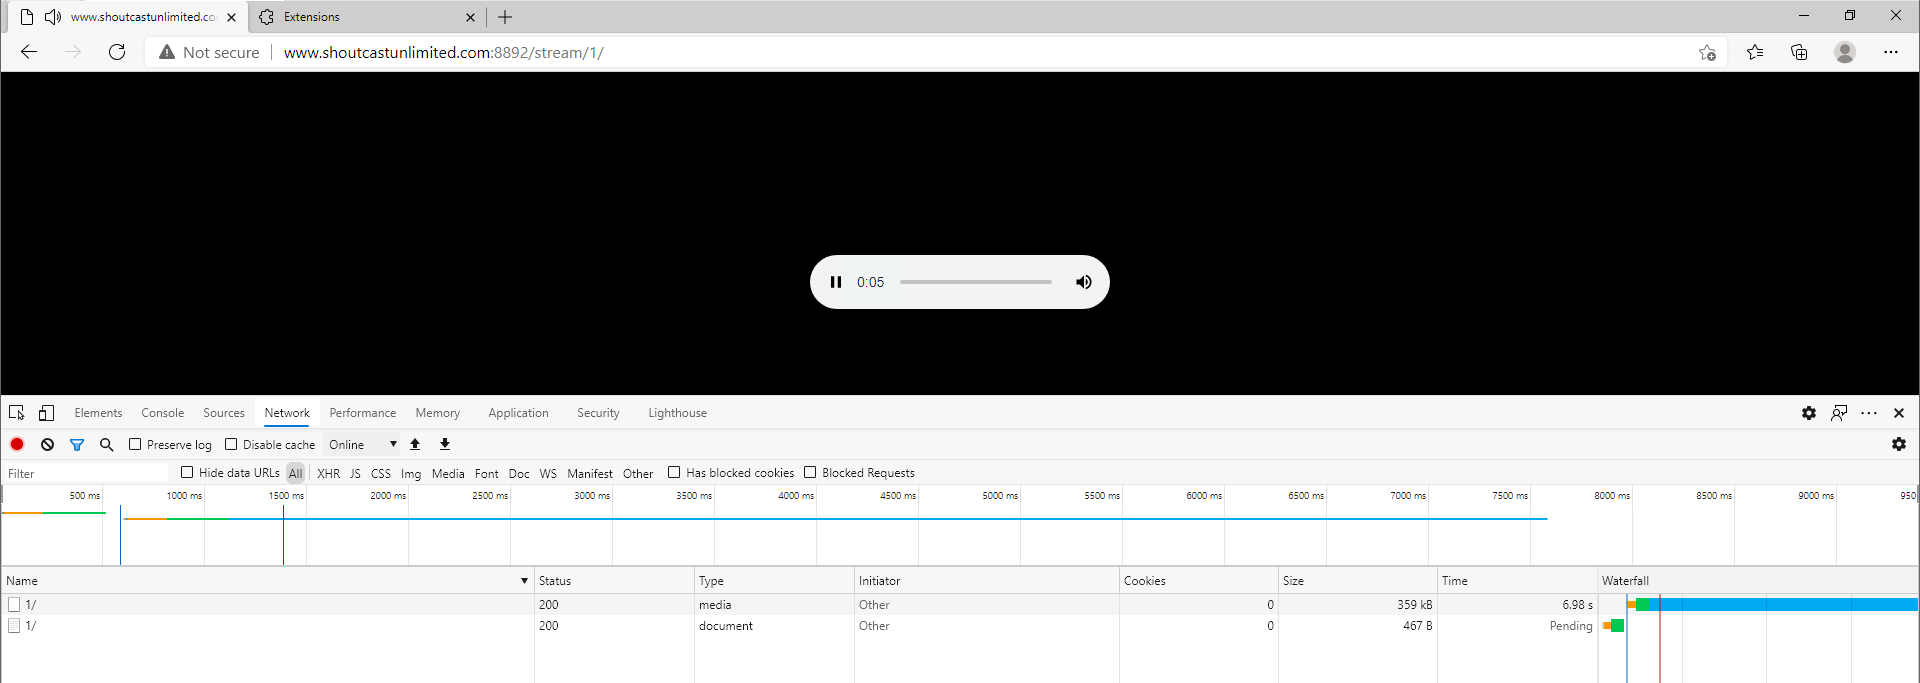Viewport: 1920px width, 683px height.
Task: Filter requests by Media
Action: point(448,473)
